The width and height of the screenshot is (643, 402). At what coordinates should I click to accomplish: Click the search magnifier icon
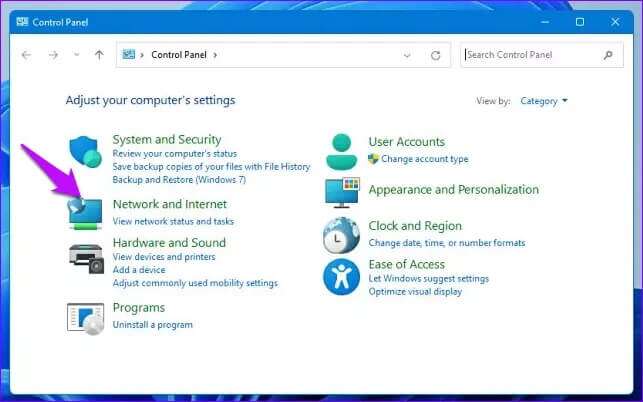click(608, 55)
